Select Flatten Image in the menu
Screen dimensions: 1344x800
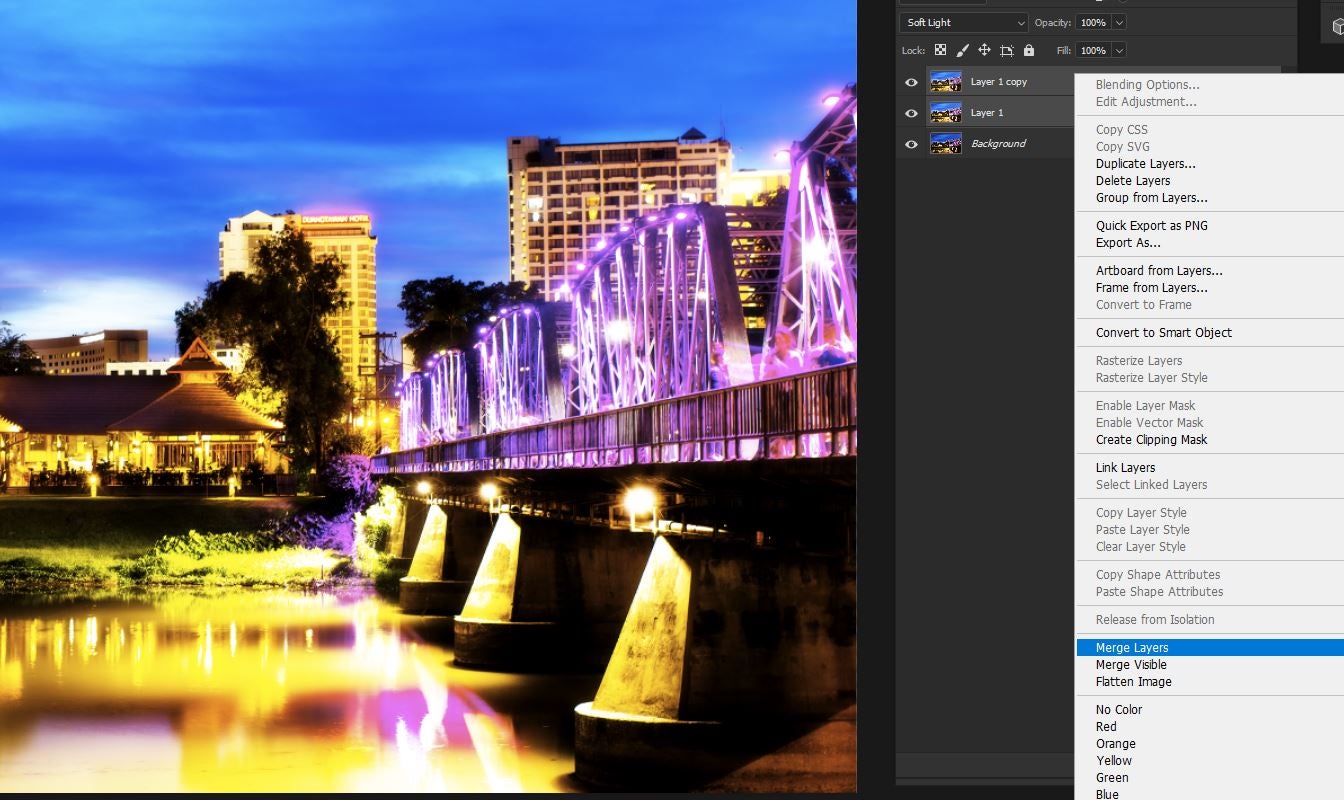(1133, 681)
